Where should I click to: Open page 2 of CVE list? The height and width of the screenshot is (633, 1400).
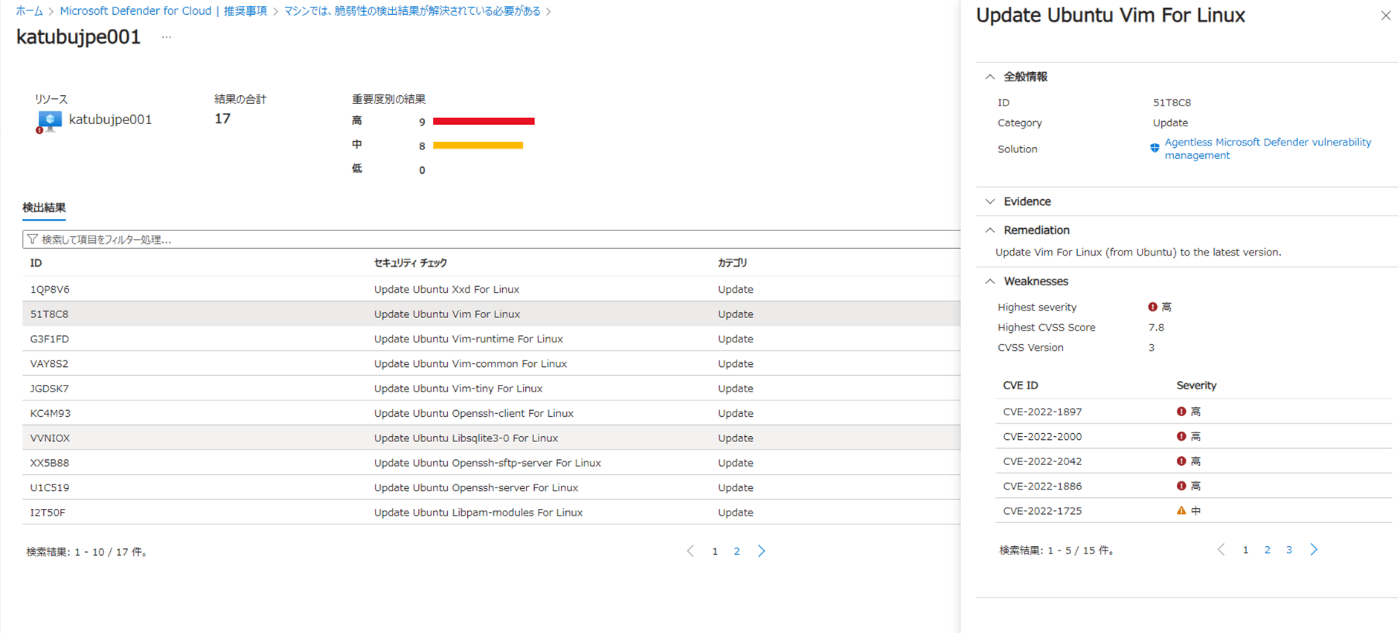pyautogui.click(x=1267, y=550)
